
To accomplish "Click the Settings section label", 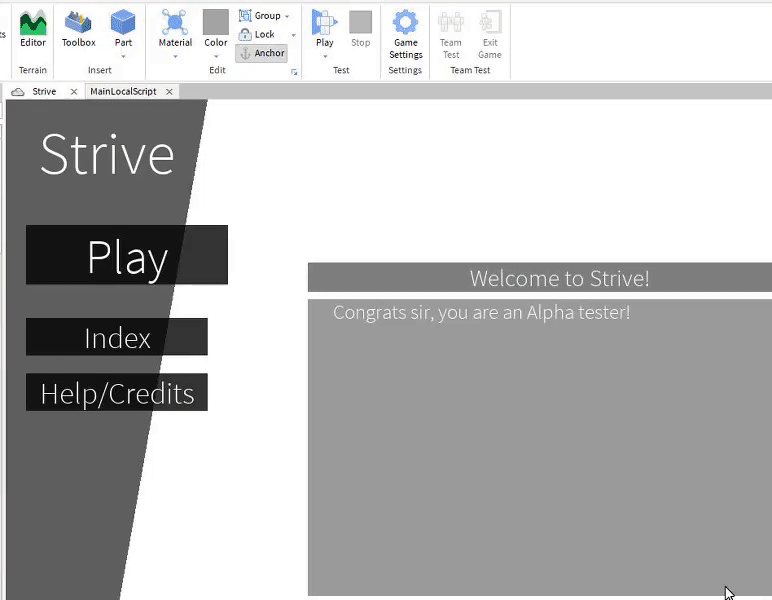I will tap(405, 70).
